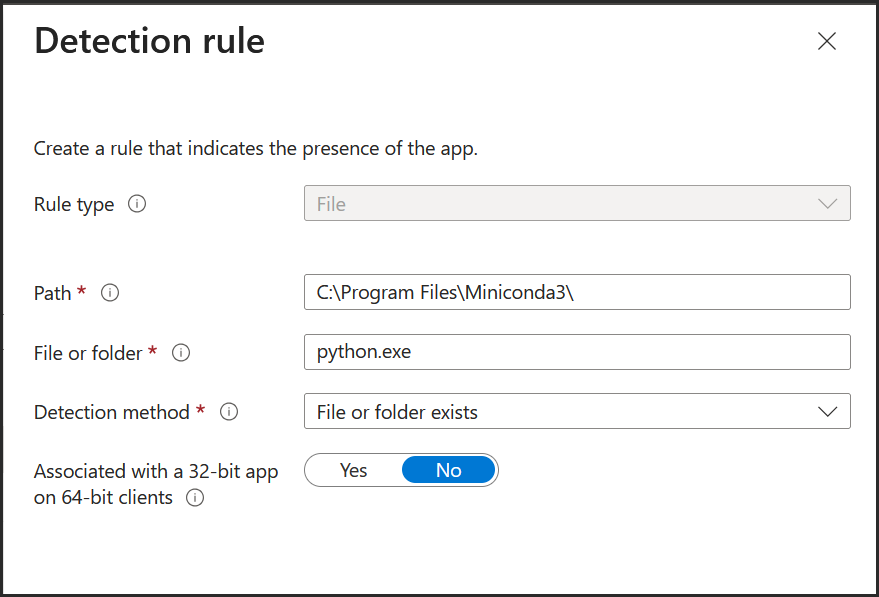
Task: Select No on the 32-bit app toggle
Action: 449,470
